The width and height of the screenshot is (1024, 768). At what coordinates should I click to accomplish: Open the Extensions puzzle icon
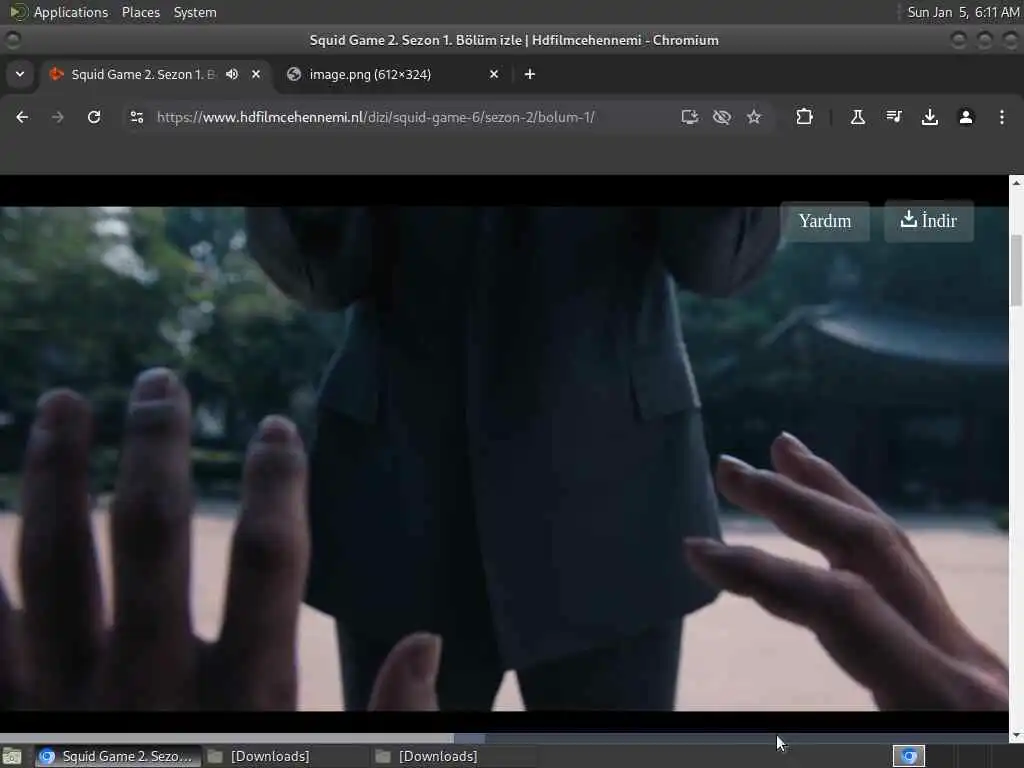pos(804,117)
